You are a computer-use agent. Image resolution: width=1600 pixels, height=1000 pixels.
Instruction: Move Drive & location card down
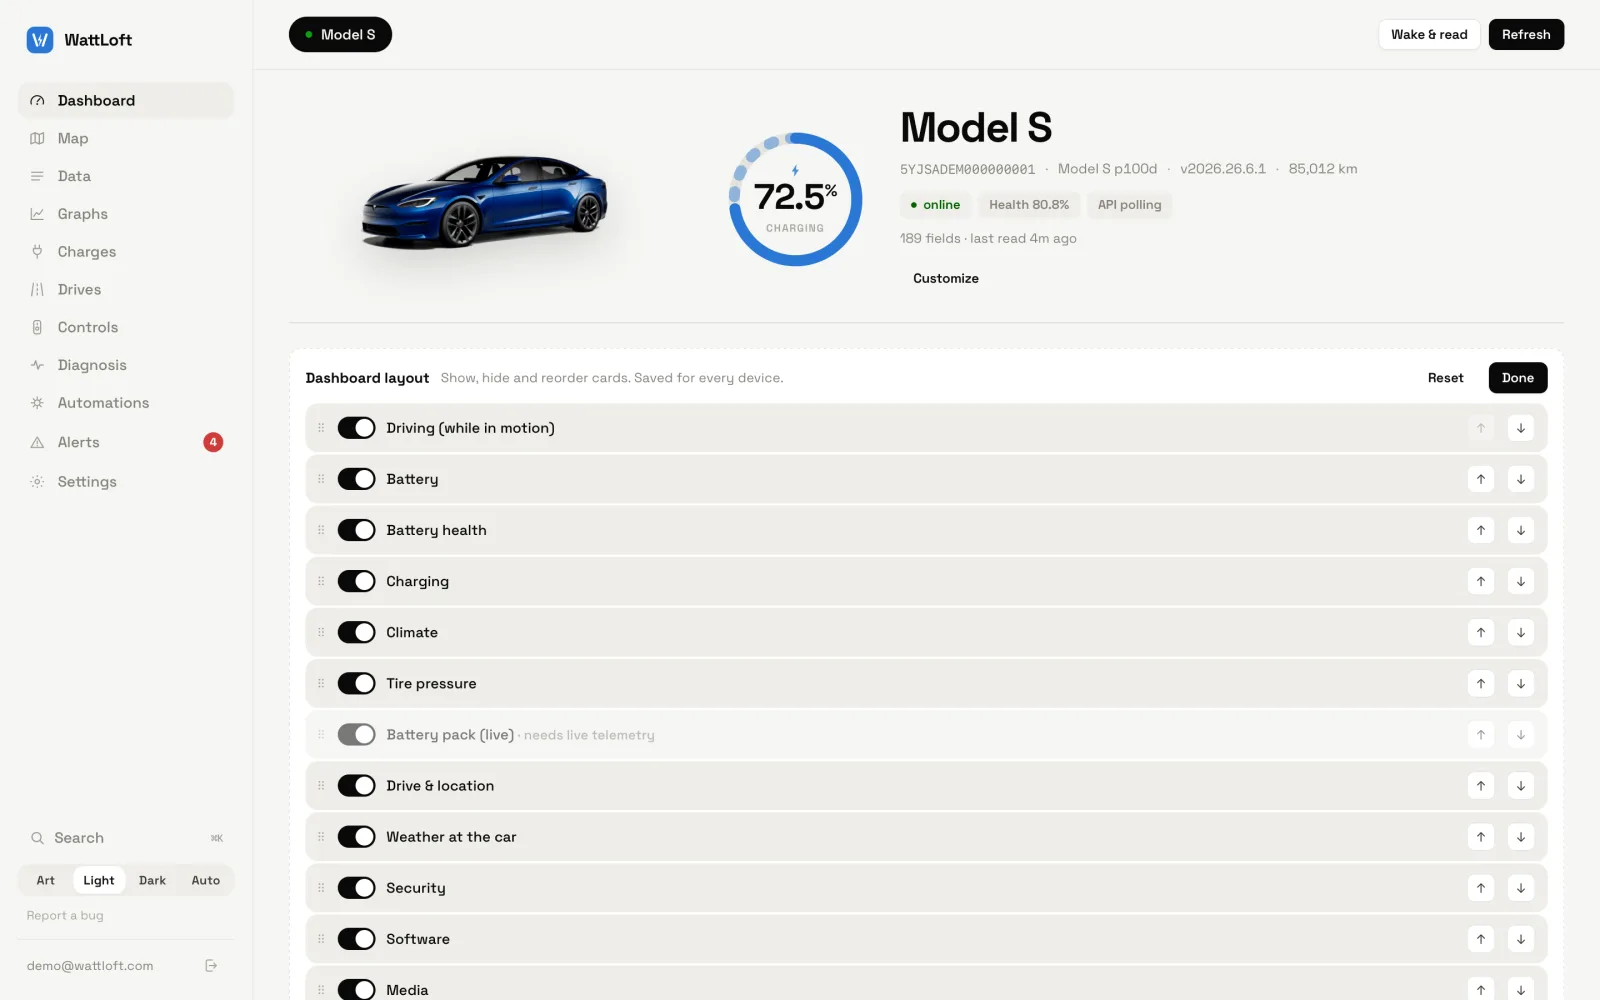tap(1521, 786)
